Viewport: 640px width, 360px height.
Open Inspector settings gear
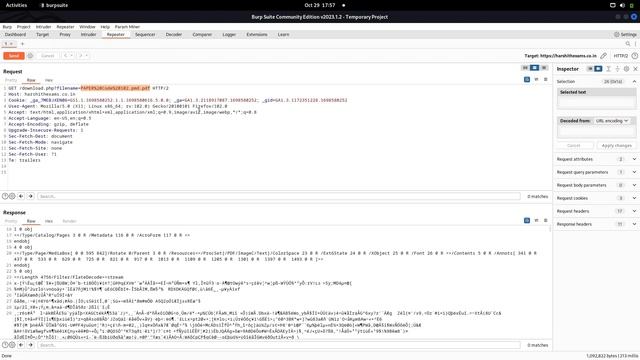click(627, 69)
